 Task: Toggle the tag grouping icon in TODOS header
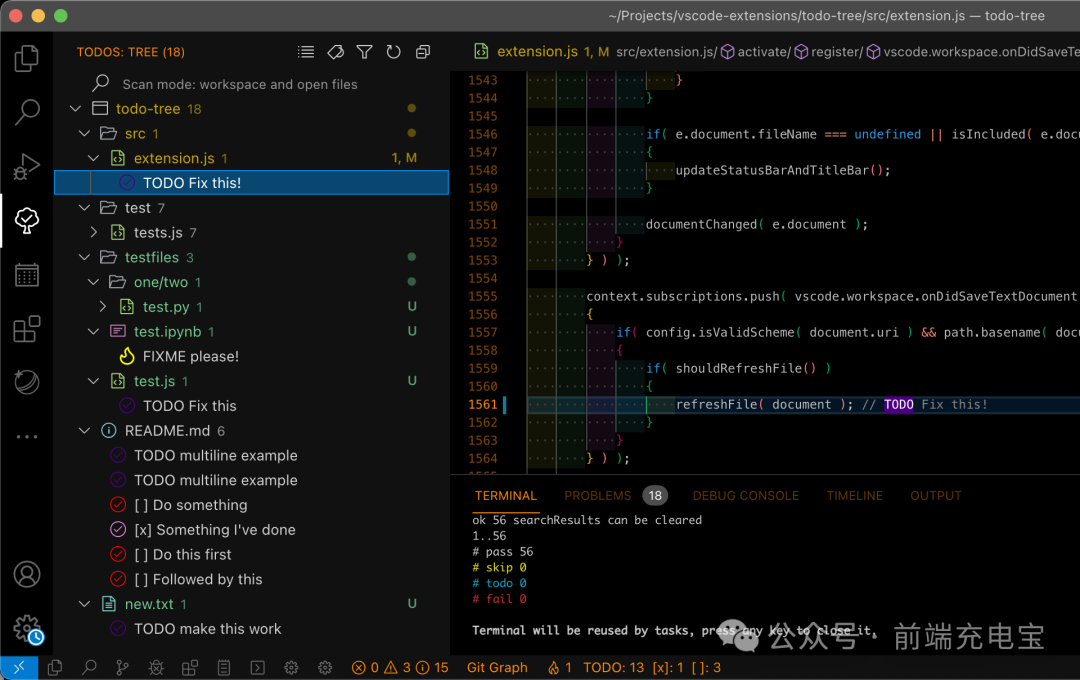tap(336, 52)
